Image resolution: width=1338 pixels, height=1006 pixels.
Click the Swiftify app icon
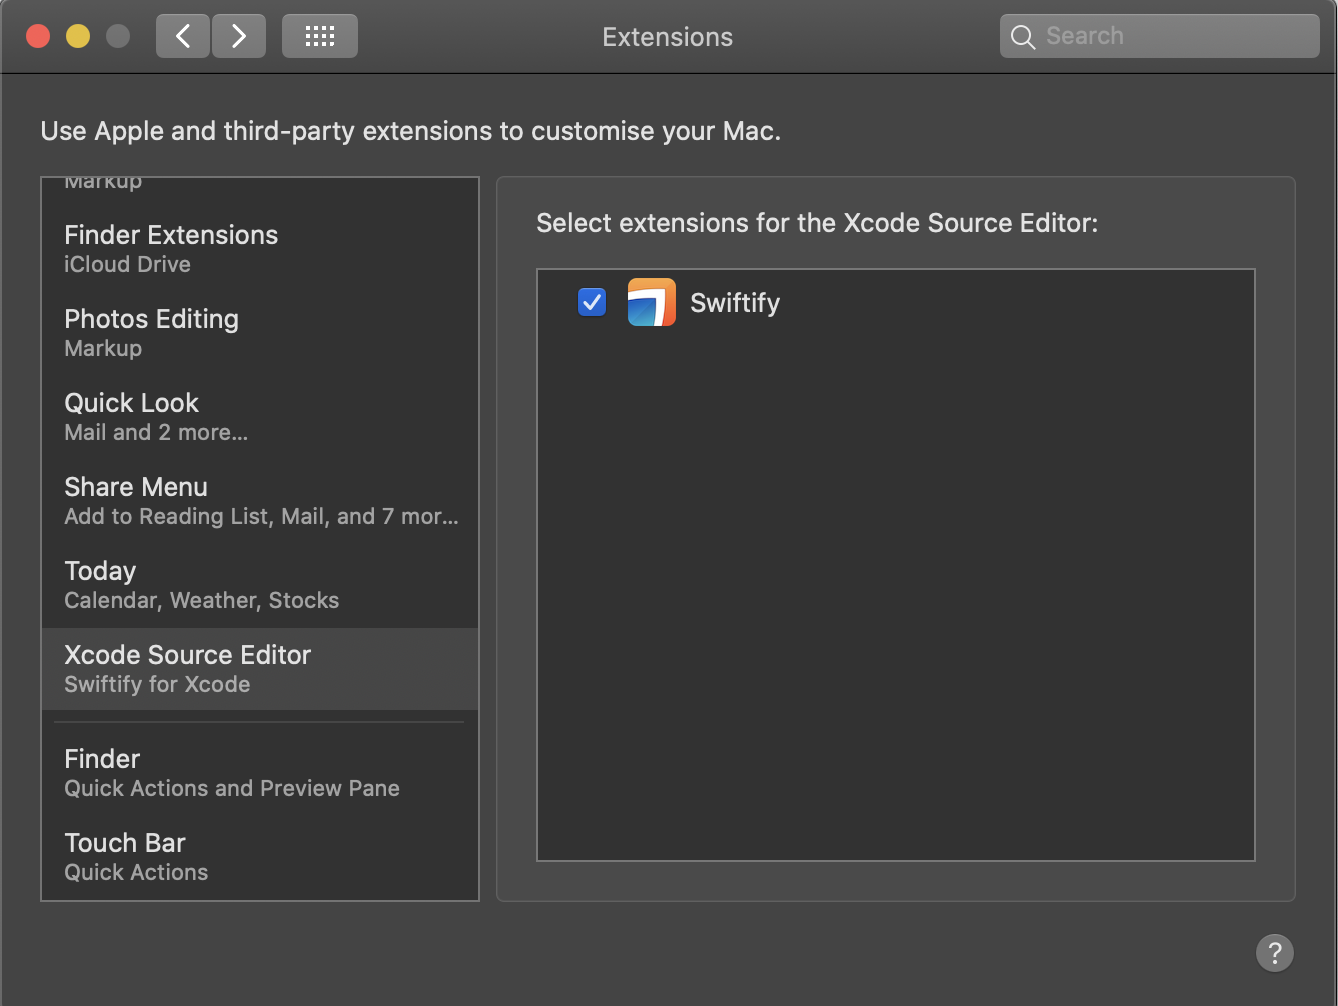(x=652, y=302)
